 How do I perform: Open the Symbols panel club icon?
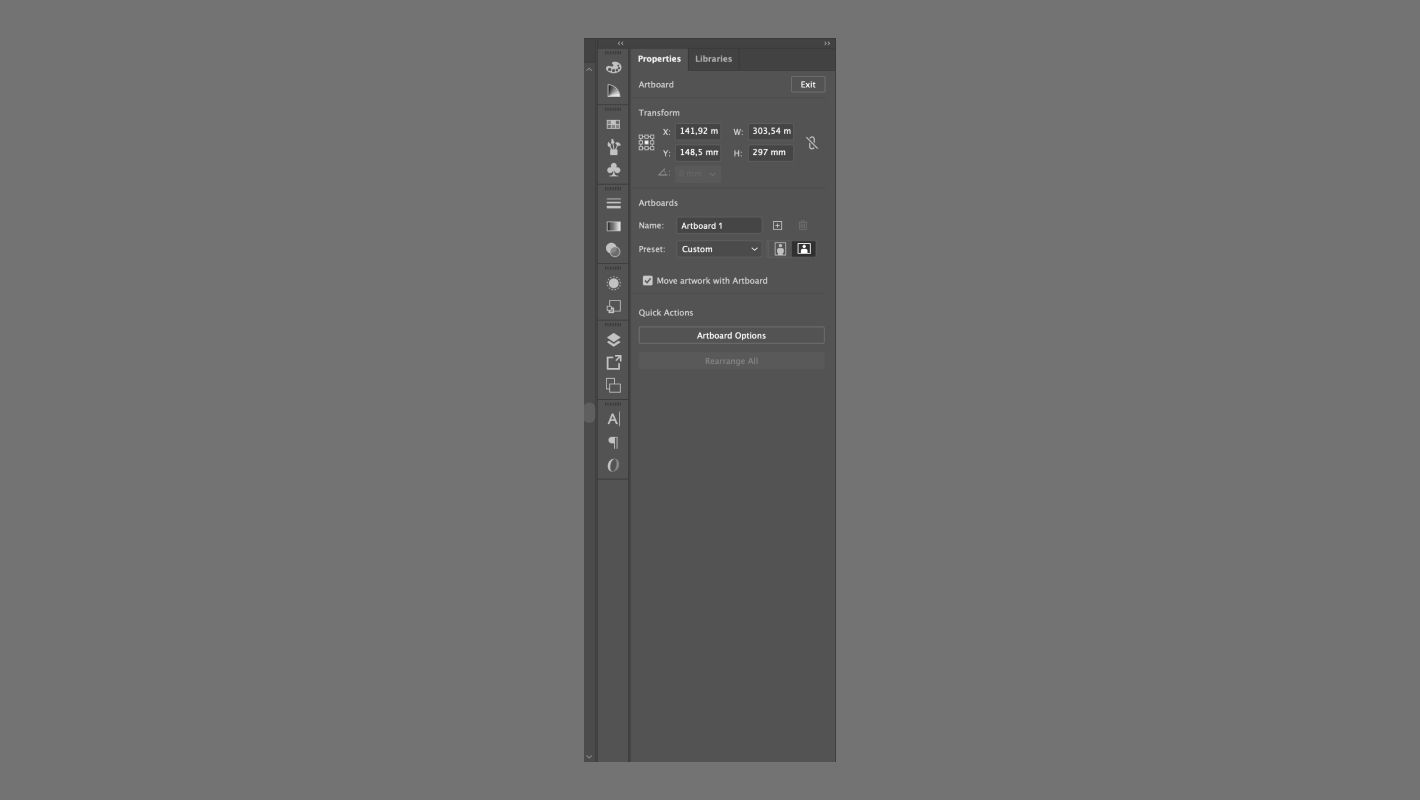613,170
